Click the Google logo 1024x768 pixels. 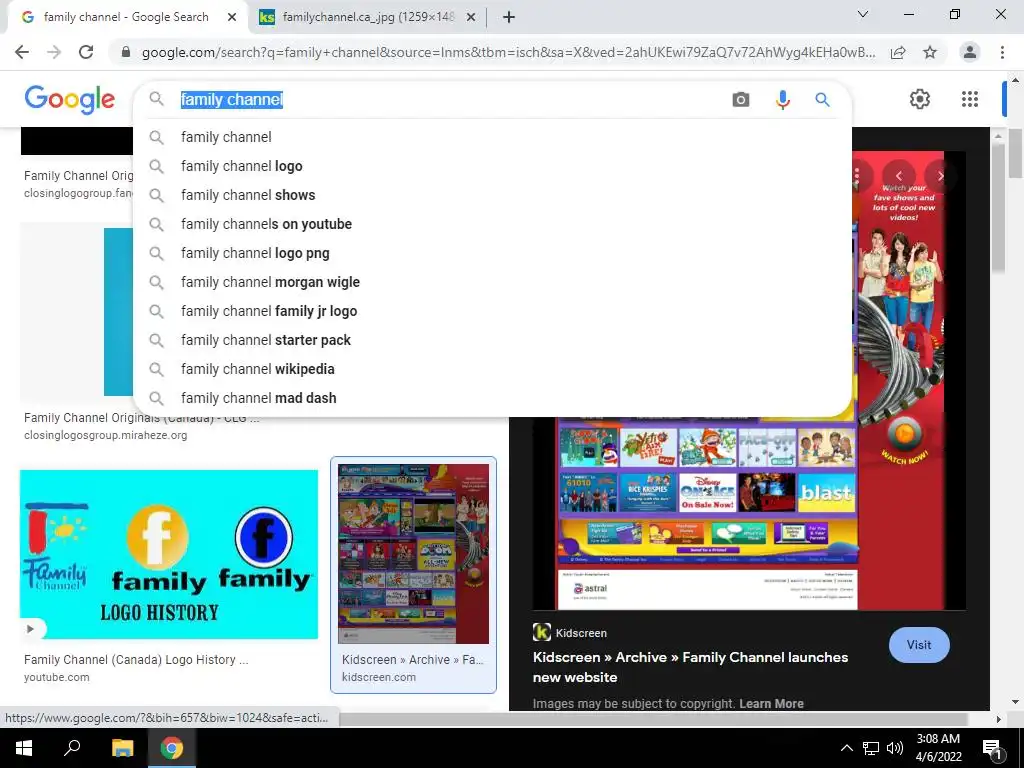click(70, 99)
